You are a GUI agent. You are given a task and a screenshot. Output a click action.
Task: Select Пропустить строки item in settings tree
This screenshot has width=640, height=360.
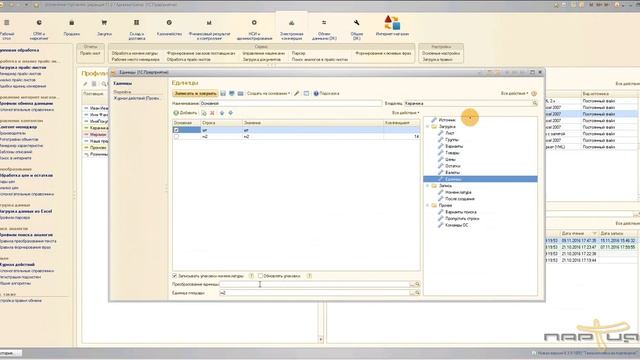click(462, 219)
